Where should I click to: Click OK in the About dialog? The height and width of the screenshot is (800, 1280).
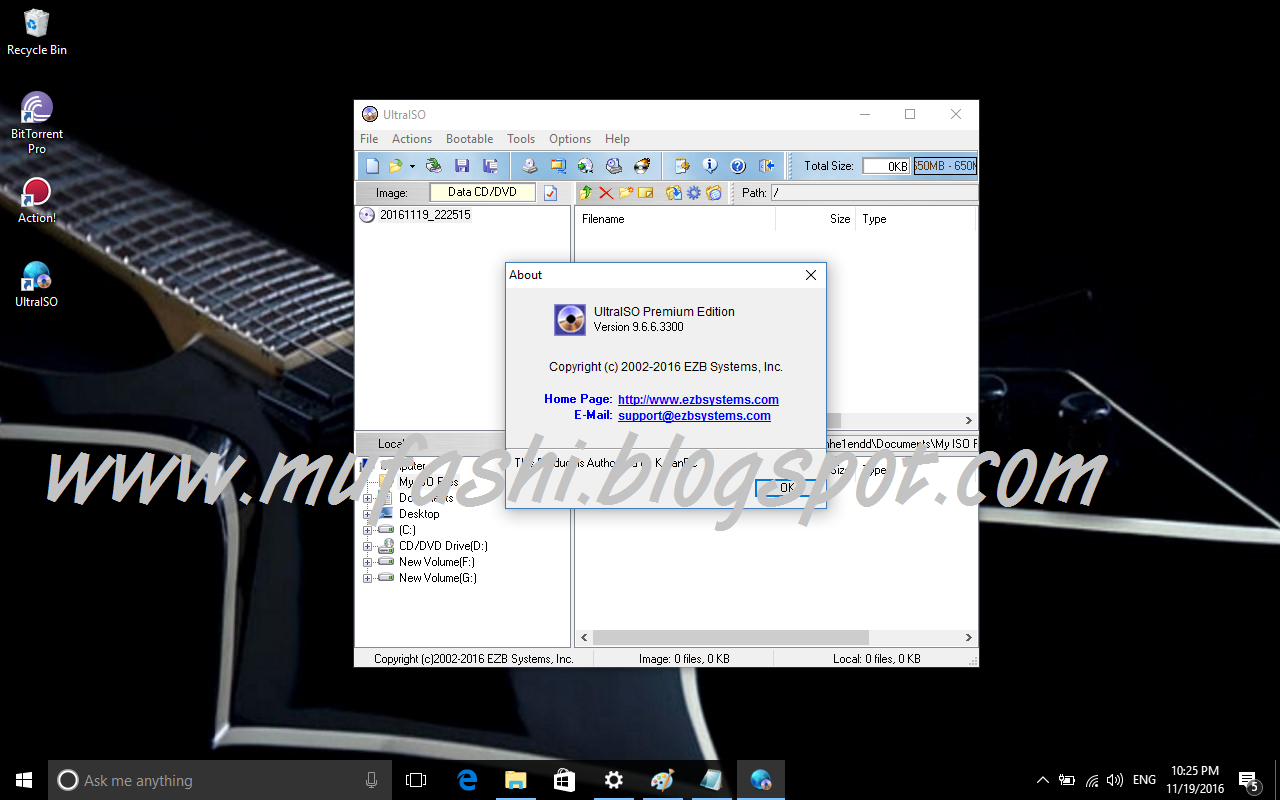tap(787, 488)
